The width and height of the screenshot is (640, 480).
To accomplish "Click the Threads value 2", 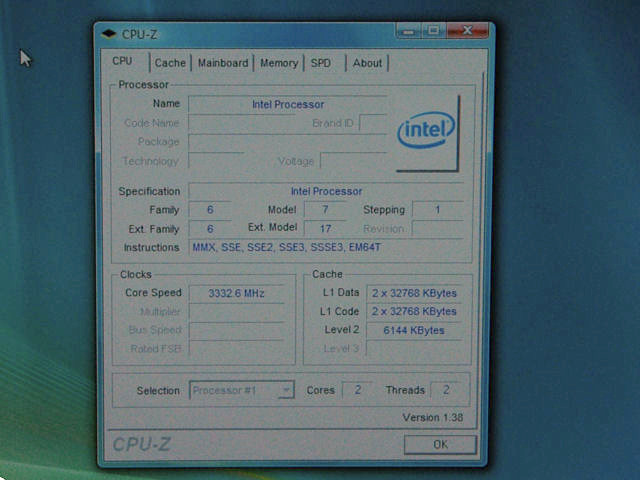I will [446, 390].
